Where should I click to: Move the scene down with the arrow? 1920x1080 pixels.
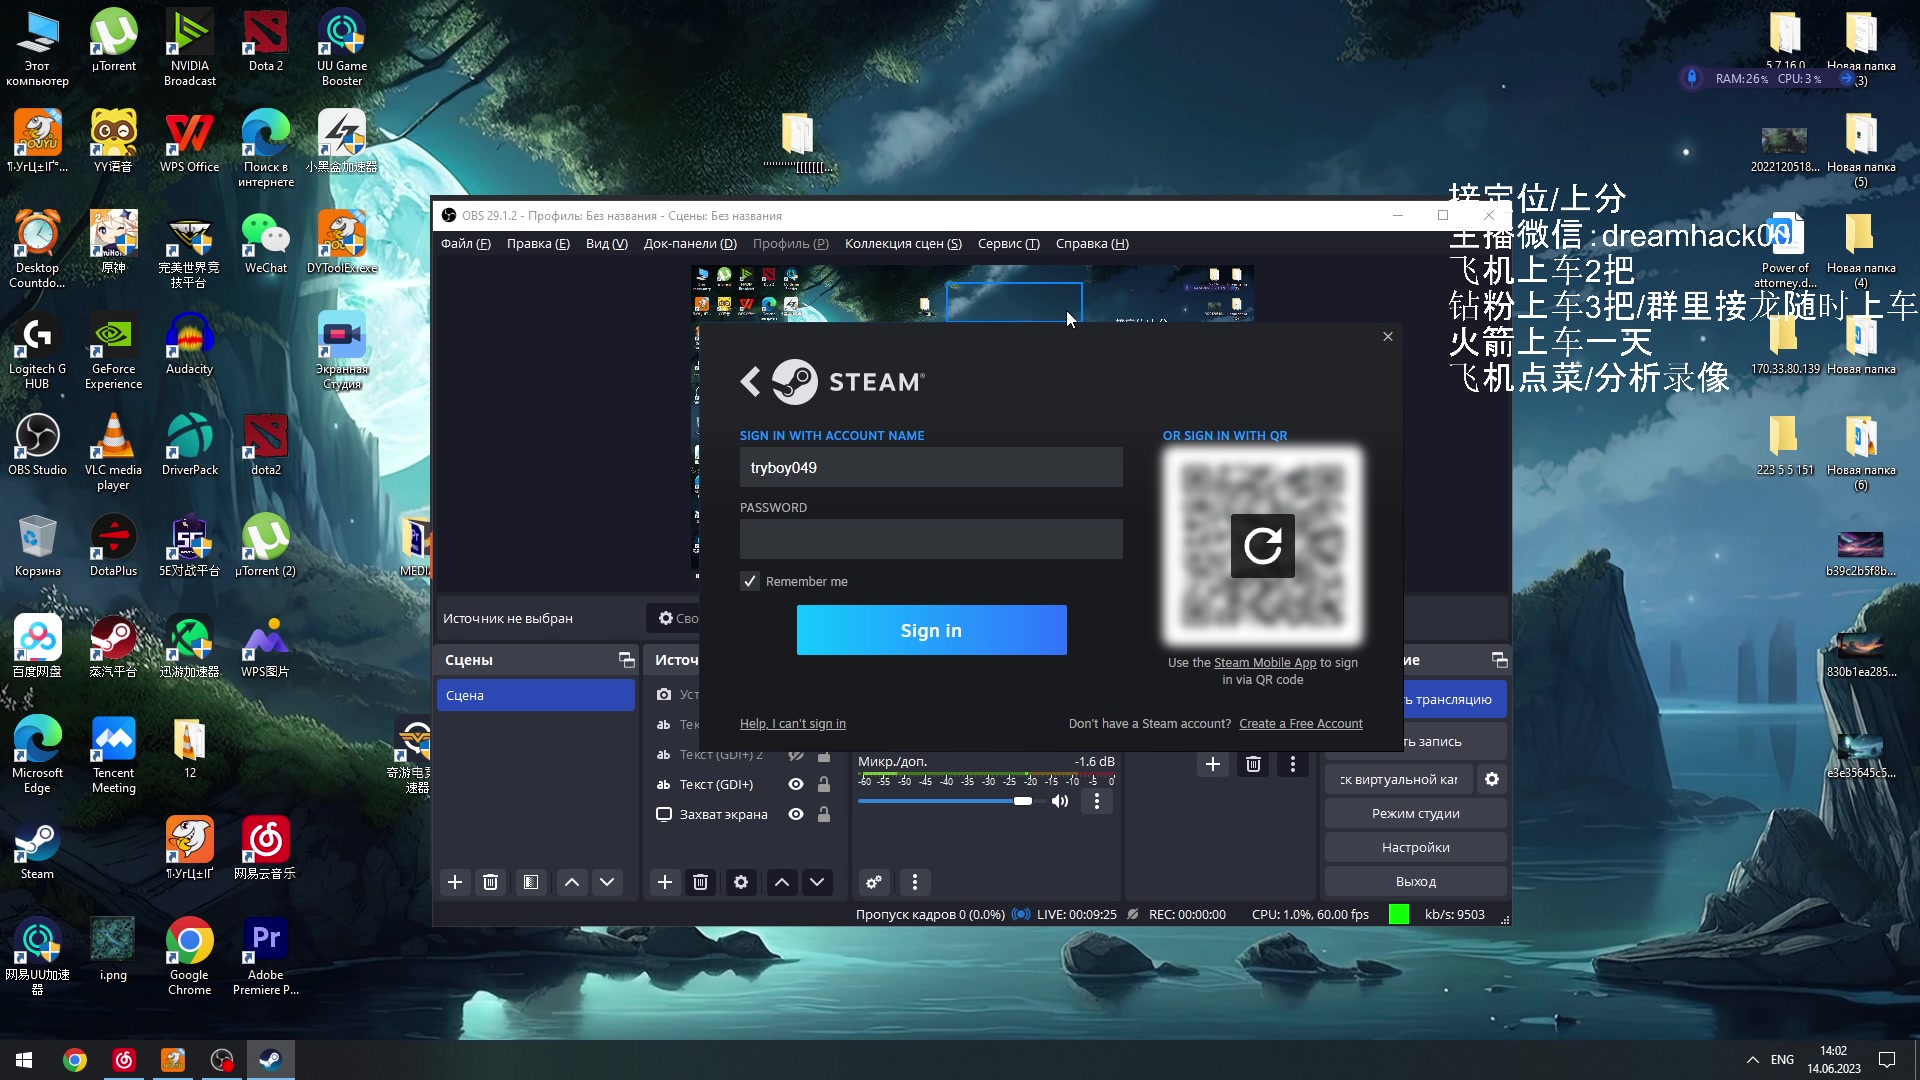coord(607,882)
